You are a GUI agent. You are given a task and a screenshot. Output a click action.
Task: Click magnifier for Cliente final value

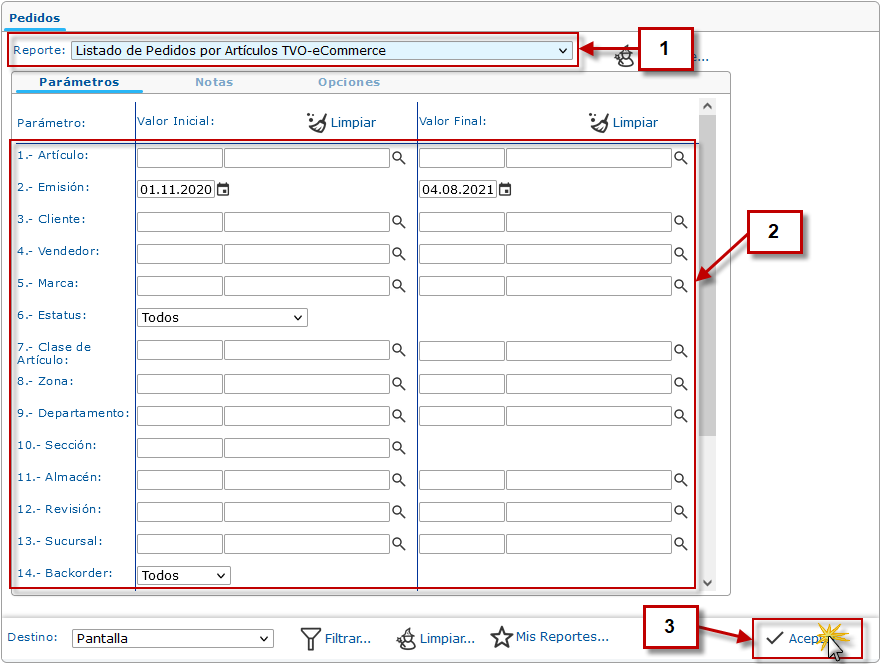[x=680, y=221]
